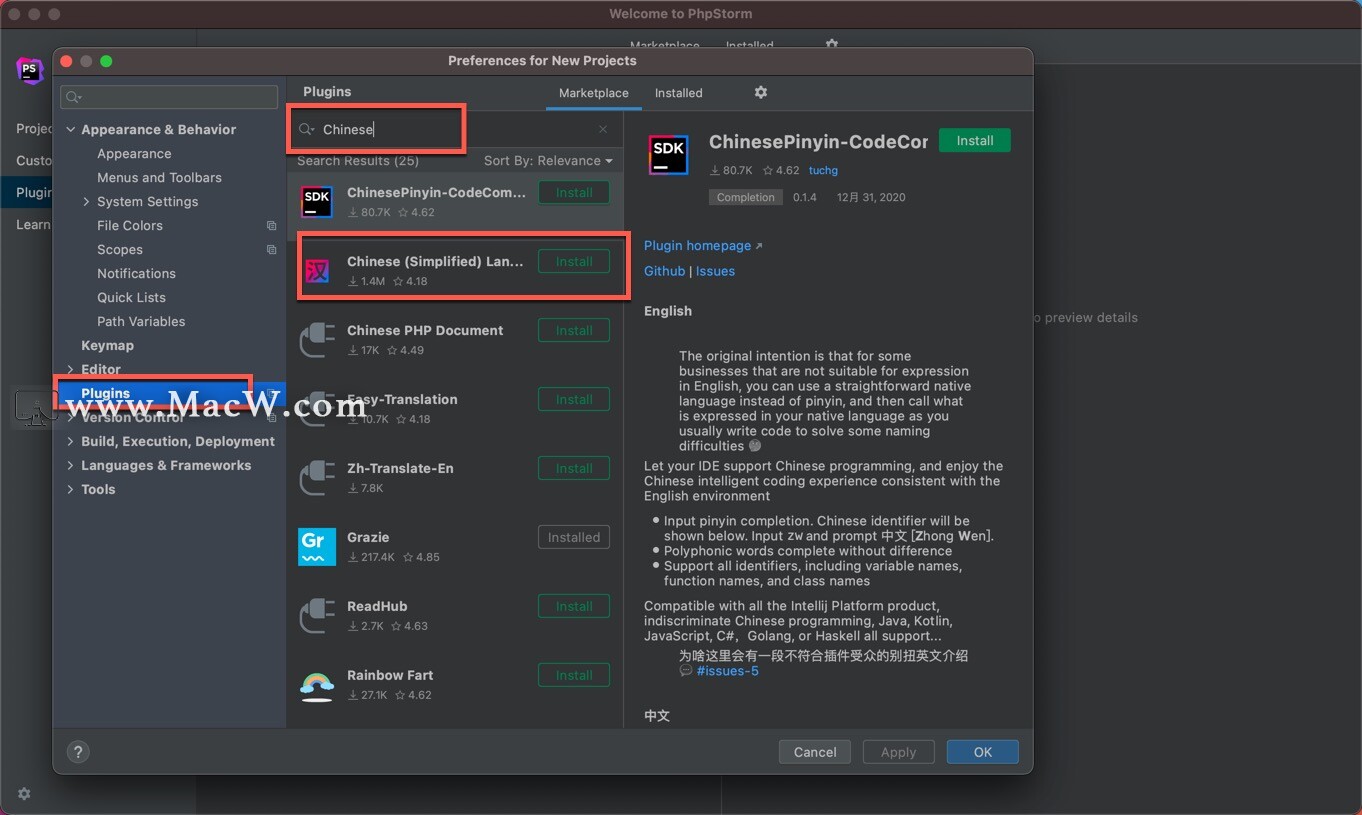Install the Easy-Translation plugin

(574, 400)
